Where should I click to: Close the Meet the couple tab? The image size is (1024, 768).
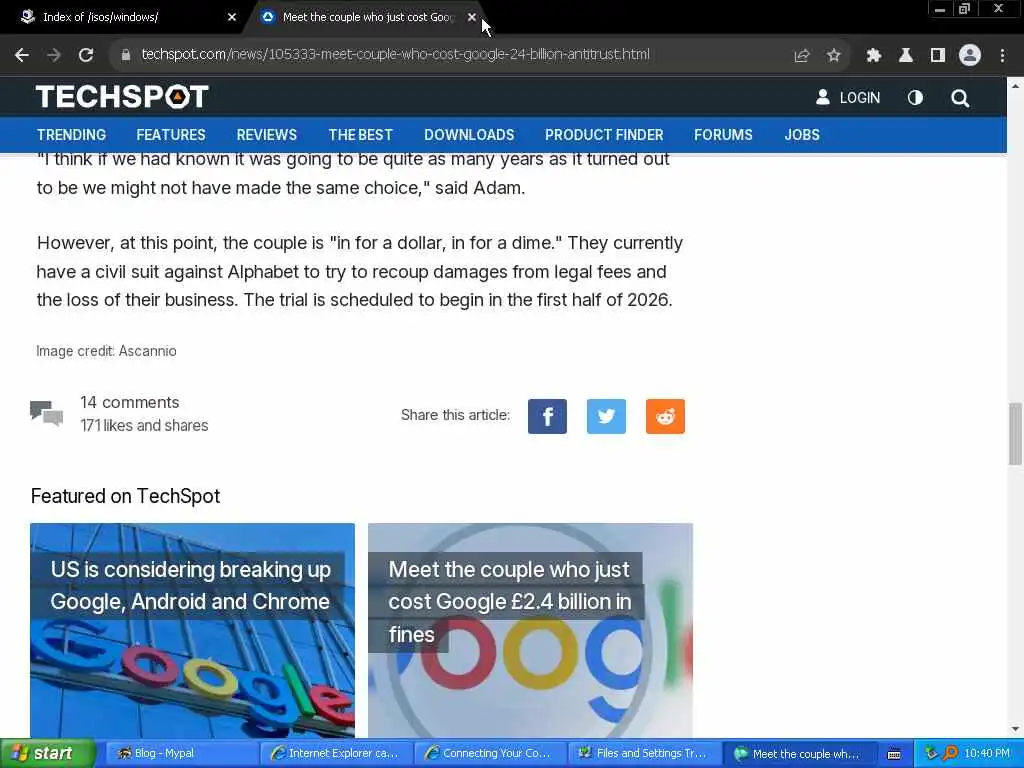pos(472,17)
